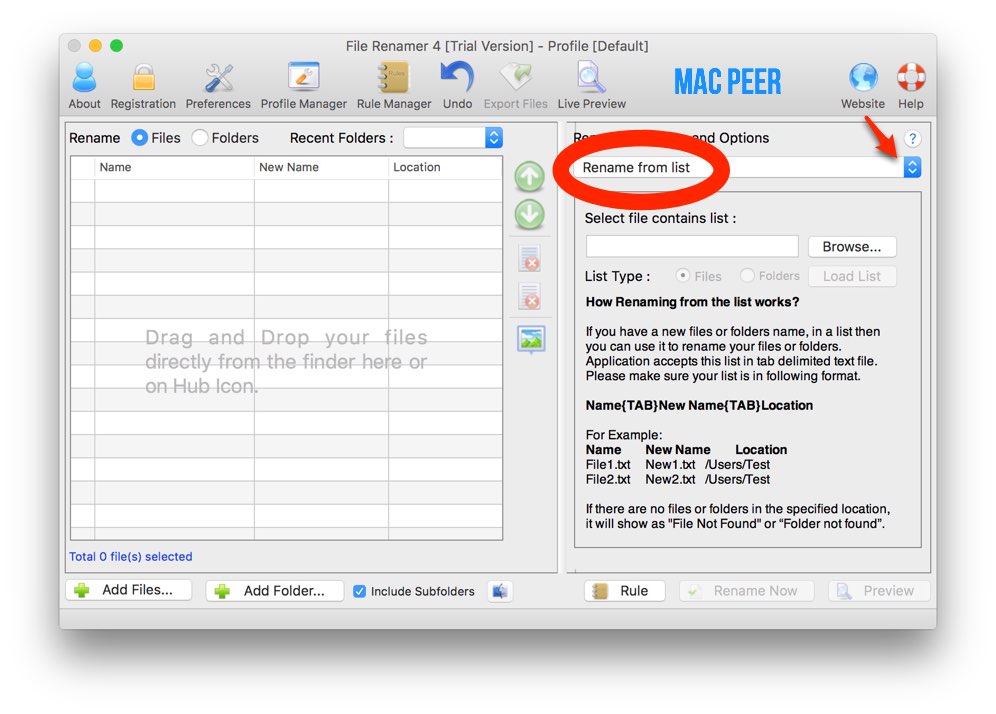Choose Folders as List Type
The height and width of the screenshot is (714, 996).
click(x=747, y=276)
